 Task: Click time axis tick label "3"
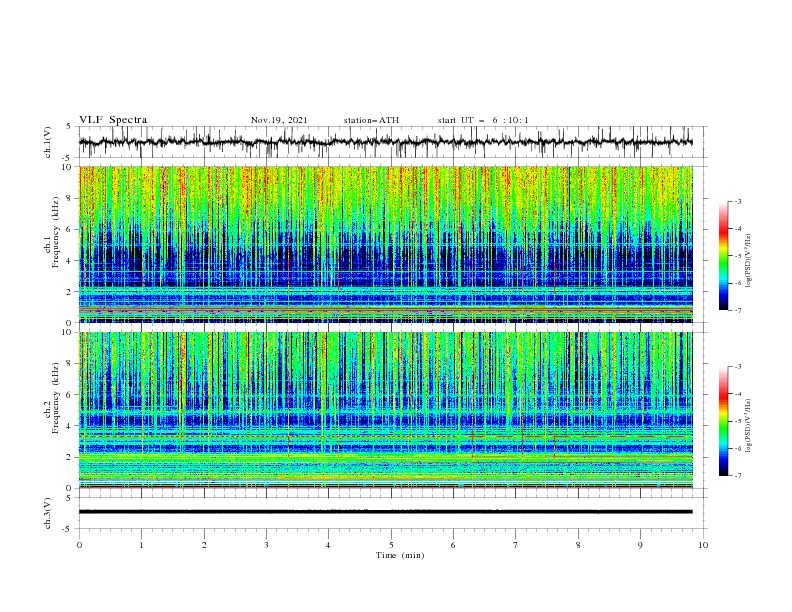click(266, 545)
